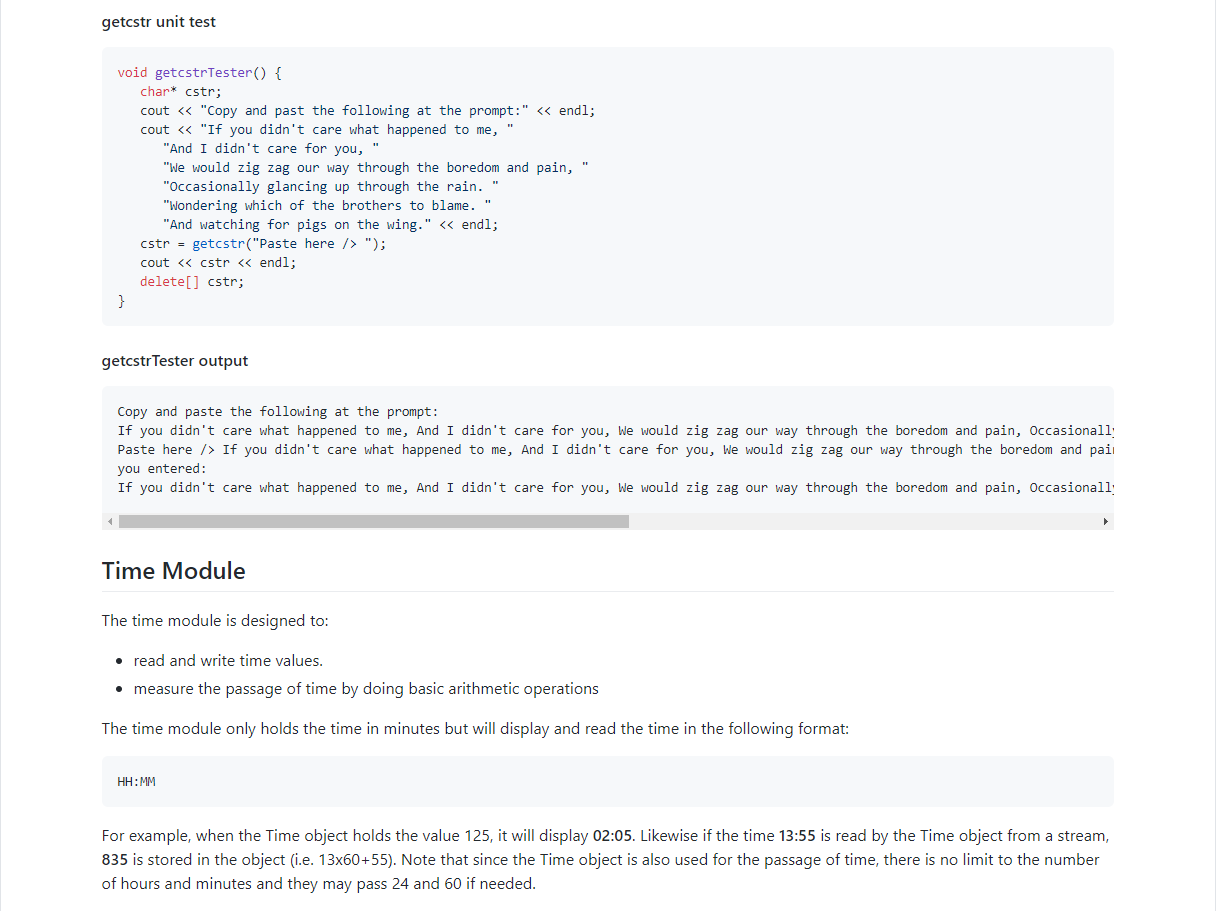Click the delete[] keyword in the code block
This screenshot has width=1216, height=911.
point(168,281)
